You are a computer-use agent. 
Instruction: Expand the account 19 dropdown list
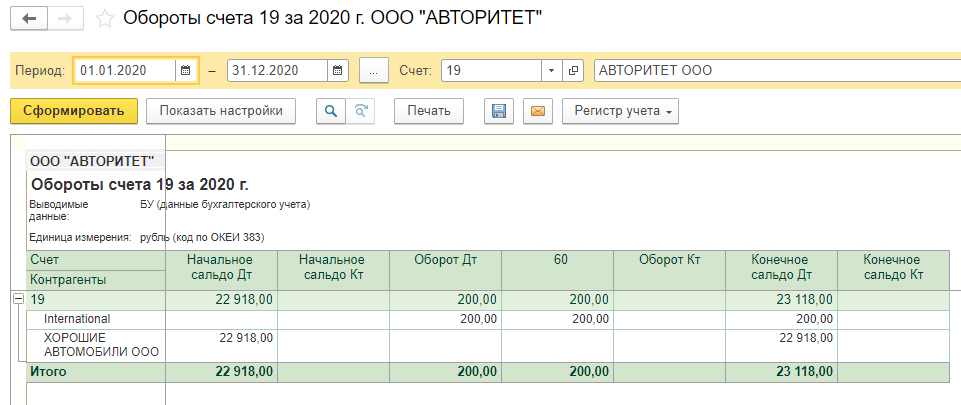click(x=551, y=71)
